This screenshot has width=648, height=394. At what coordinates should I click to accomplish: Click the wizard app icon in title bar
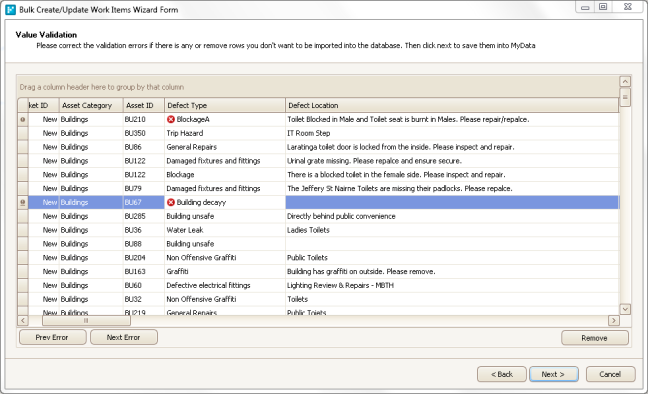pos(10,10)
